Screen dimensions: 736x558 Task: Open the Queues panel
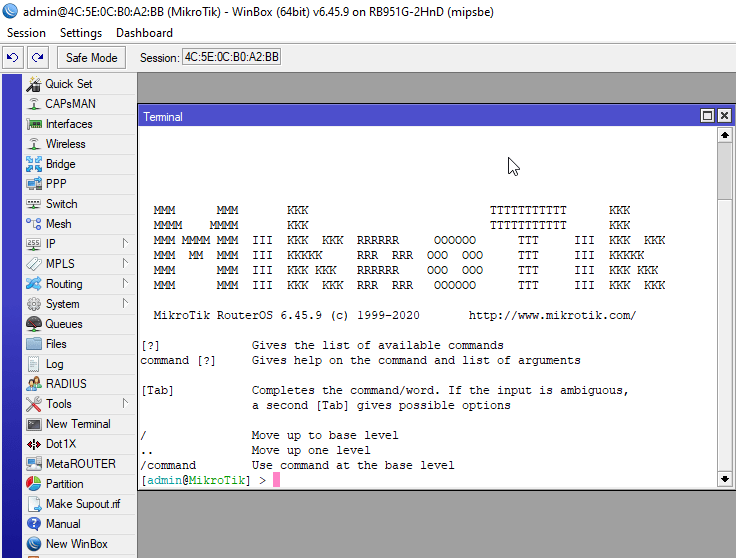[x=64, y=324]
